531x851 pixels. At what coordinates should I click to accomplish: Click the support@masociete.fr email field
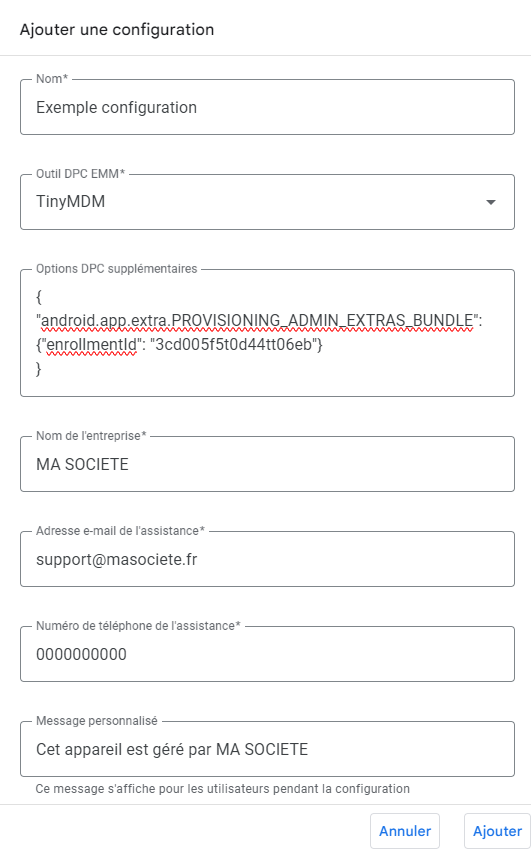(x=267, y=559)
